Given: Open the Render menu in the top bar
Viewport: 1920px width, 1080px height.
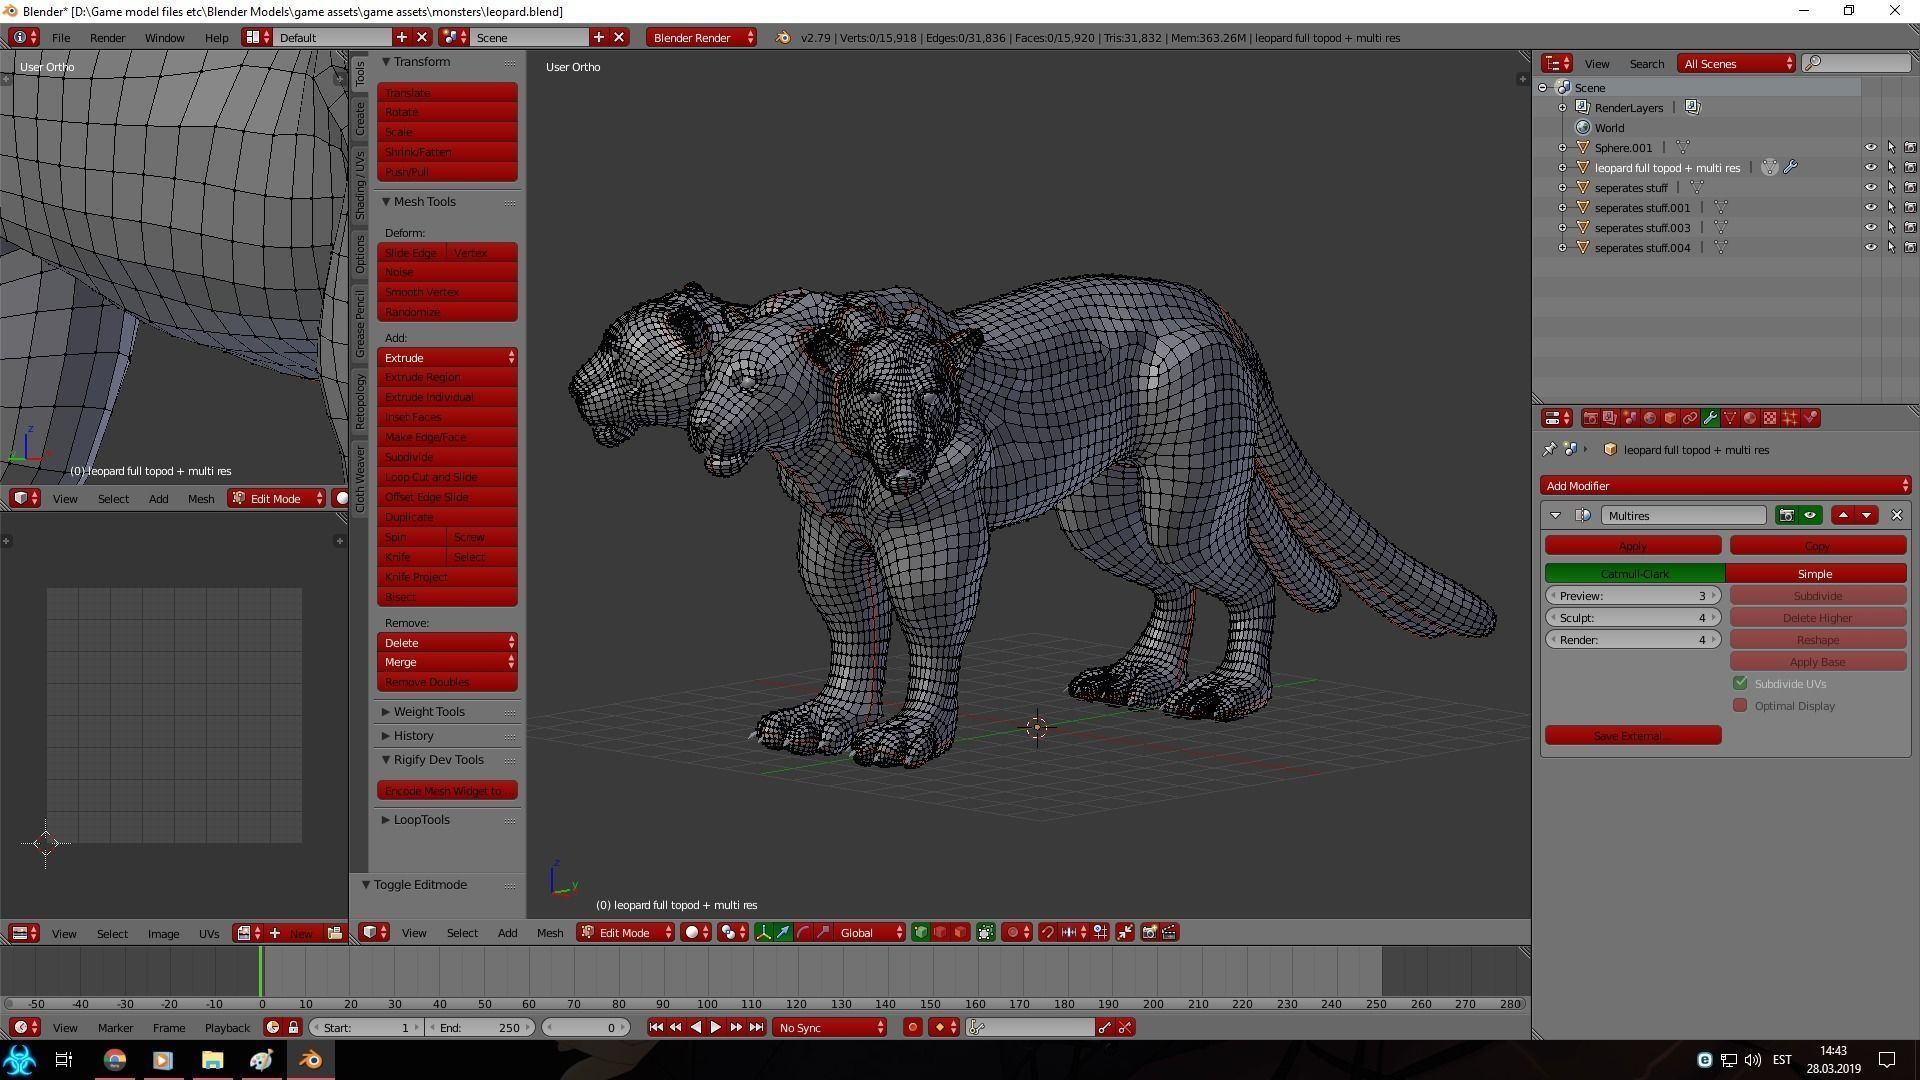Looking at the screenshot, I should (107, 37).
